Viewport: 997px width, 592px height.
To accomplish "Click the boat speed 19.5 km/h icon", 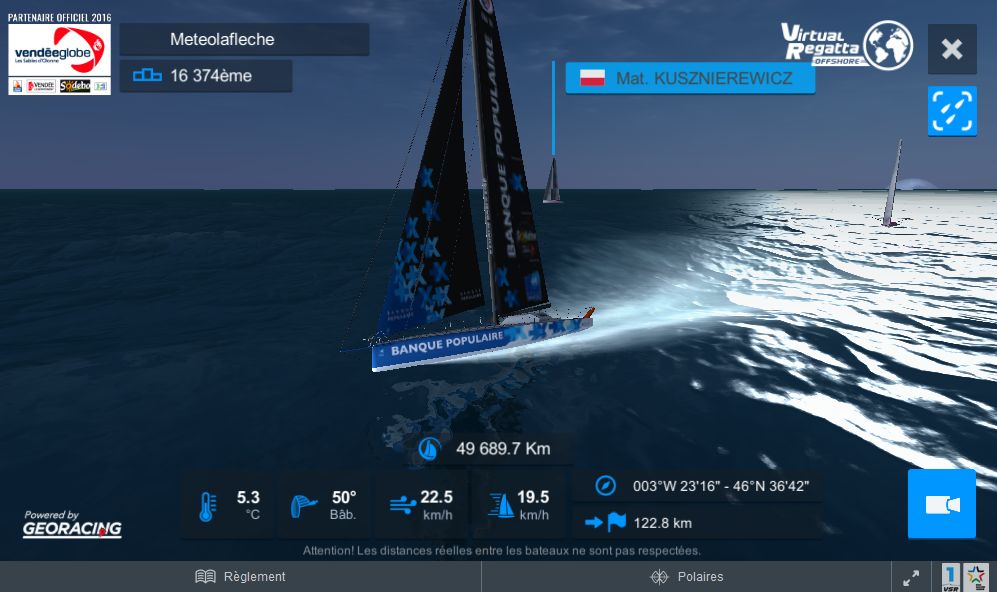I will 501,506.
